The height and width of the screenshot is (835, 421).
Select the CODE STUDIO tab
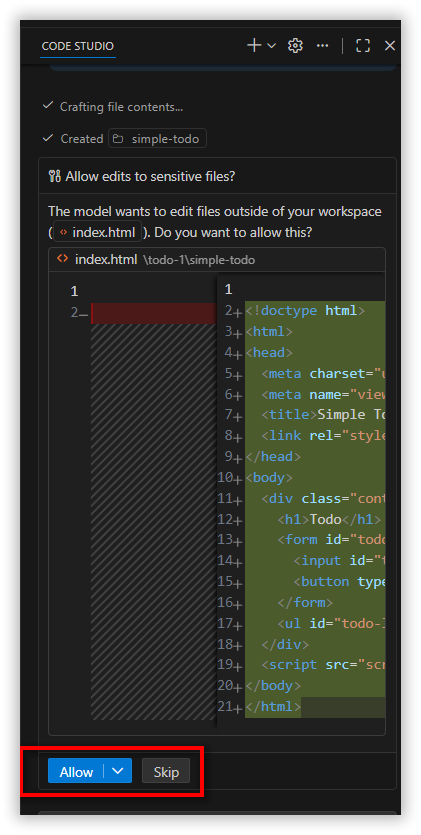[78, 46]
